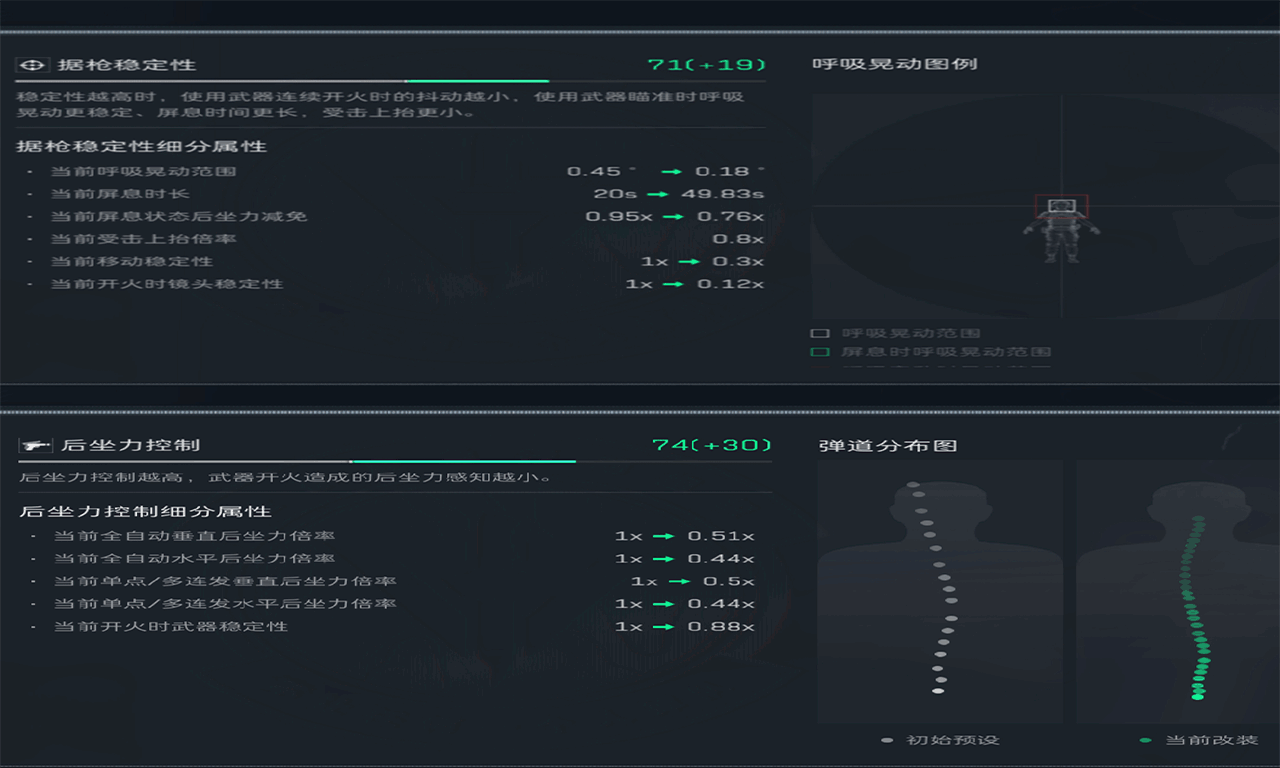Click the green 当前改装 legend dot

[x=1146, y=740]
